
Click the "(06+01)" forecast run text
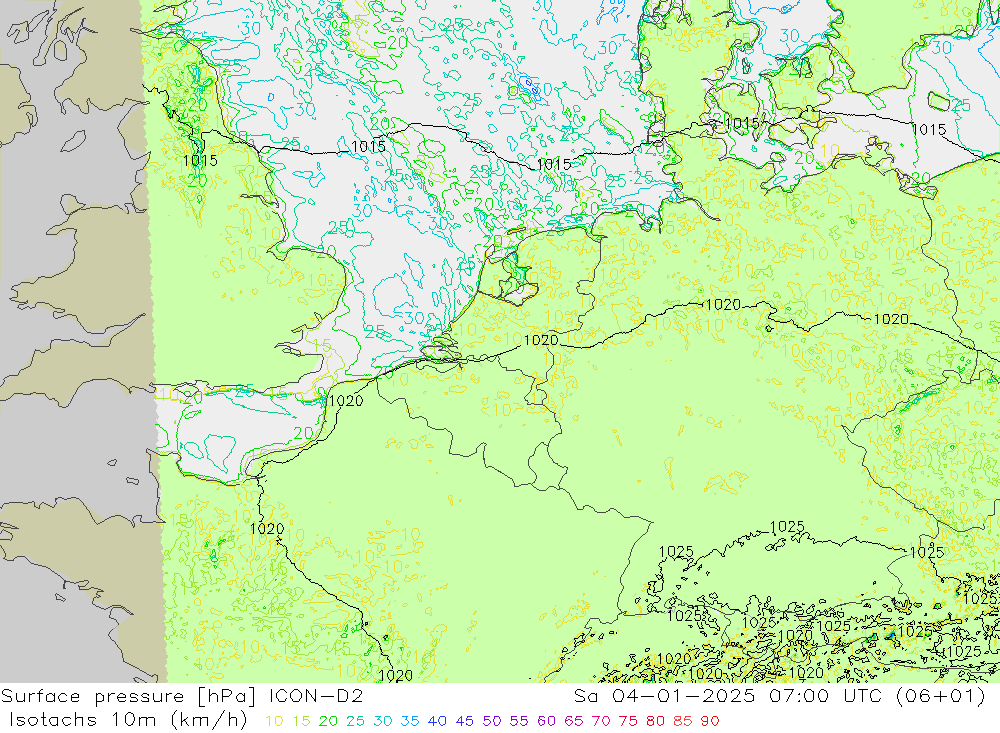[941, 696]
